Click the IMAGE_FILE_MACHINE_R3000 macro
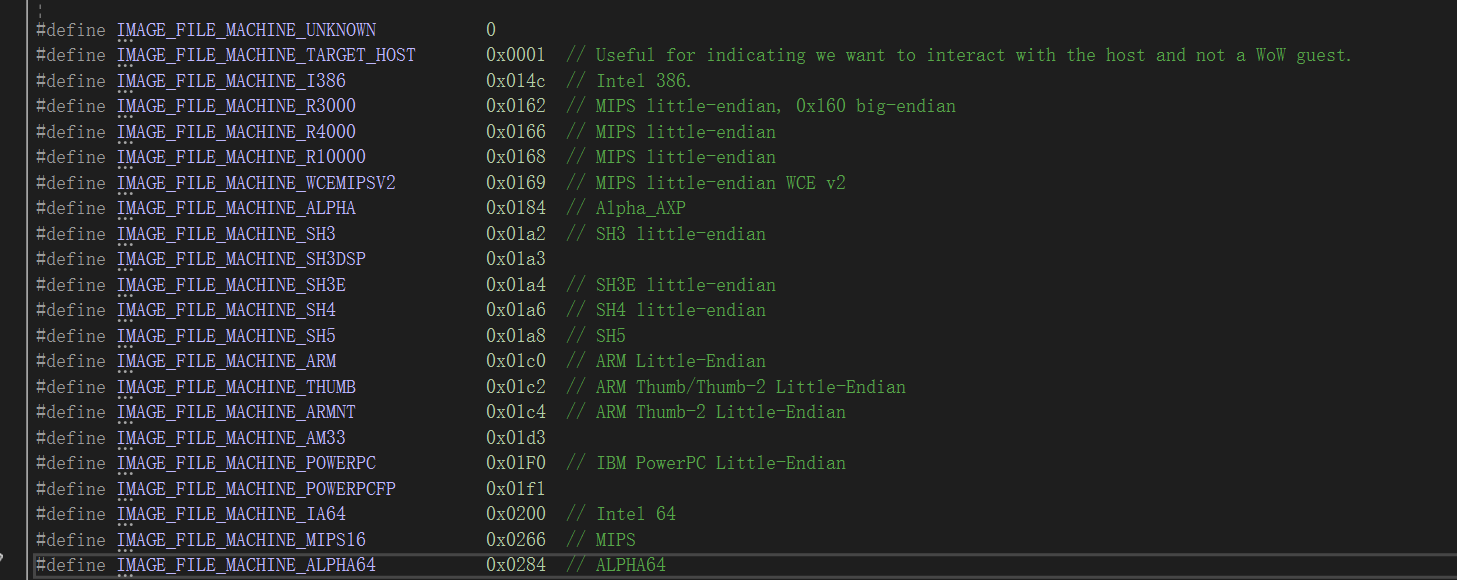The width and height of the screenshot is (1457, 580). [236, 106]
